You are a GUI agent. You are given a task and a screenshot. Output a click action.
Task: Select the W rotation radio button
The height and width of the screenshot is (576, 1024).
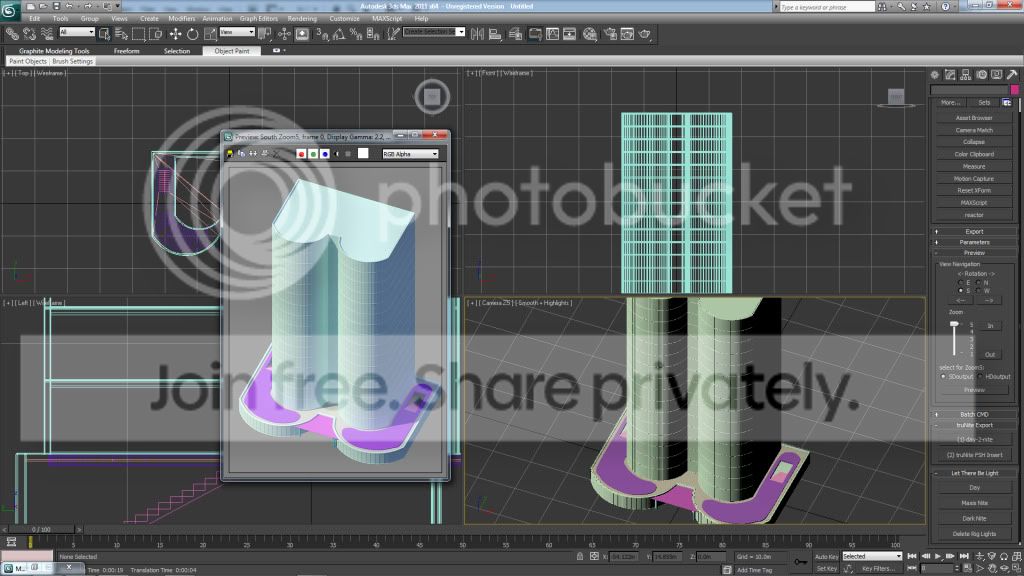978,291
